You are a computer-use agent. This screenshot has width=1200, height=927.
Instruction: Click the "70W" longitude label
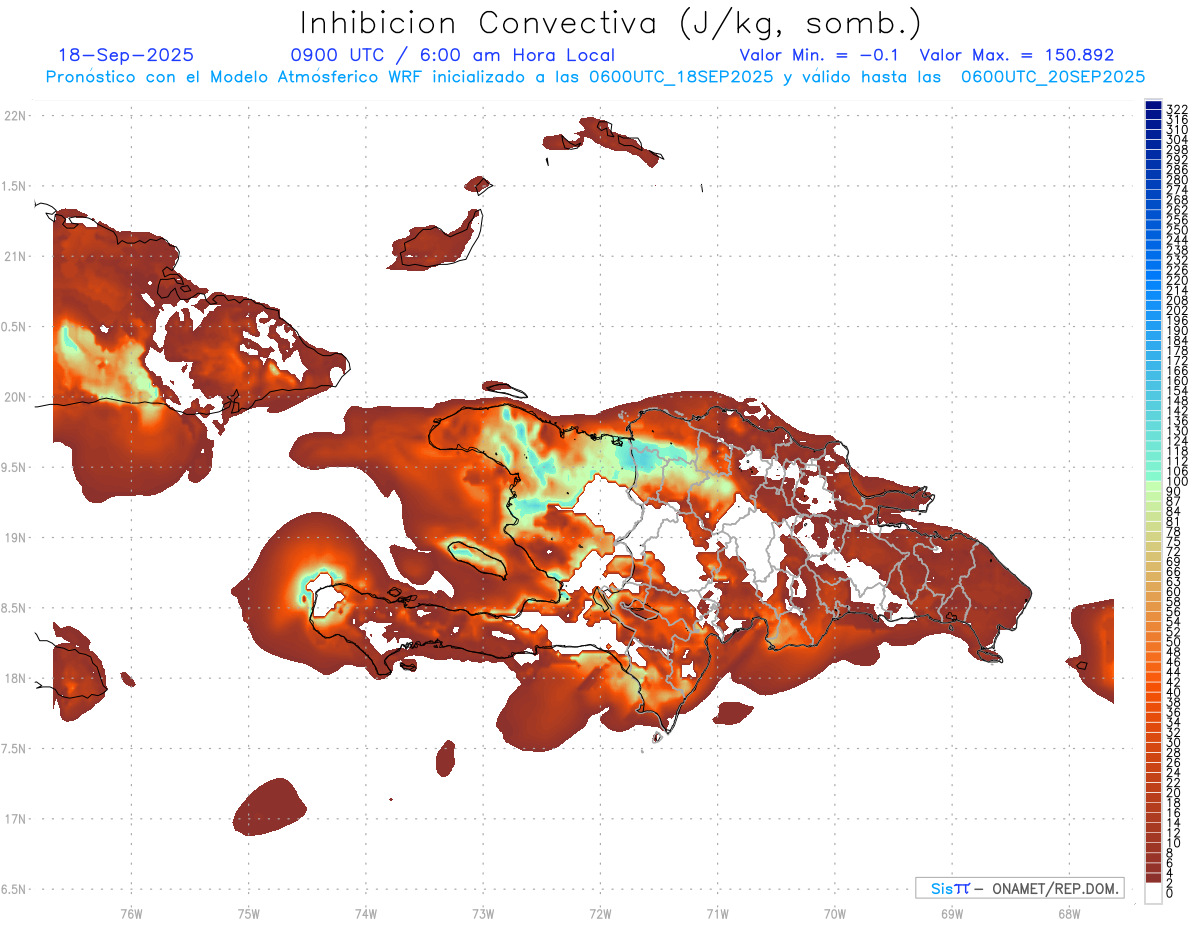(x=835, y=913)
